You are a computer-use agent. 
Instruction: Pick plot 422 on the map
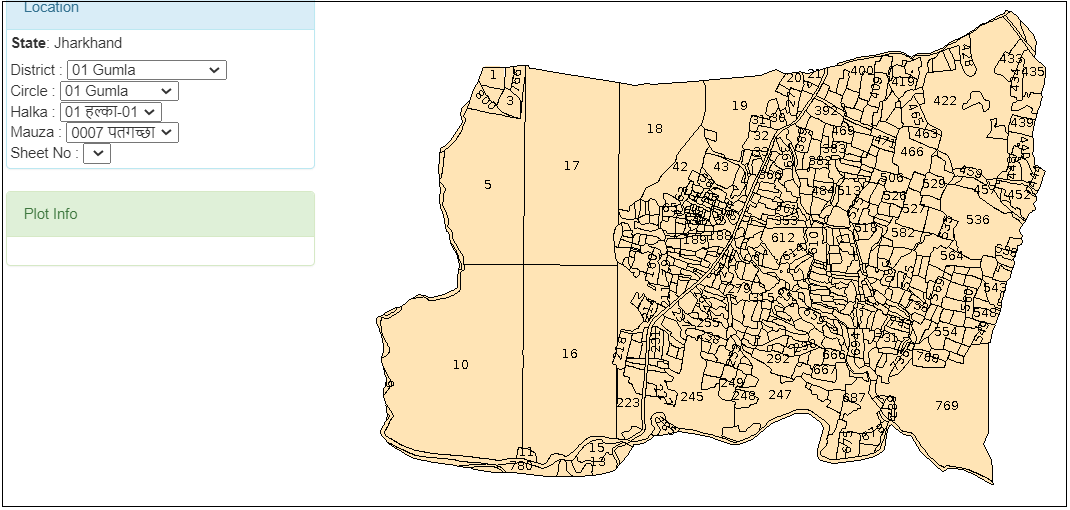click(945, 100)
